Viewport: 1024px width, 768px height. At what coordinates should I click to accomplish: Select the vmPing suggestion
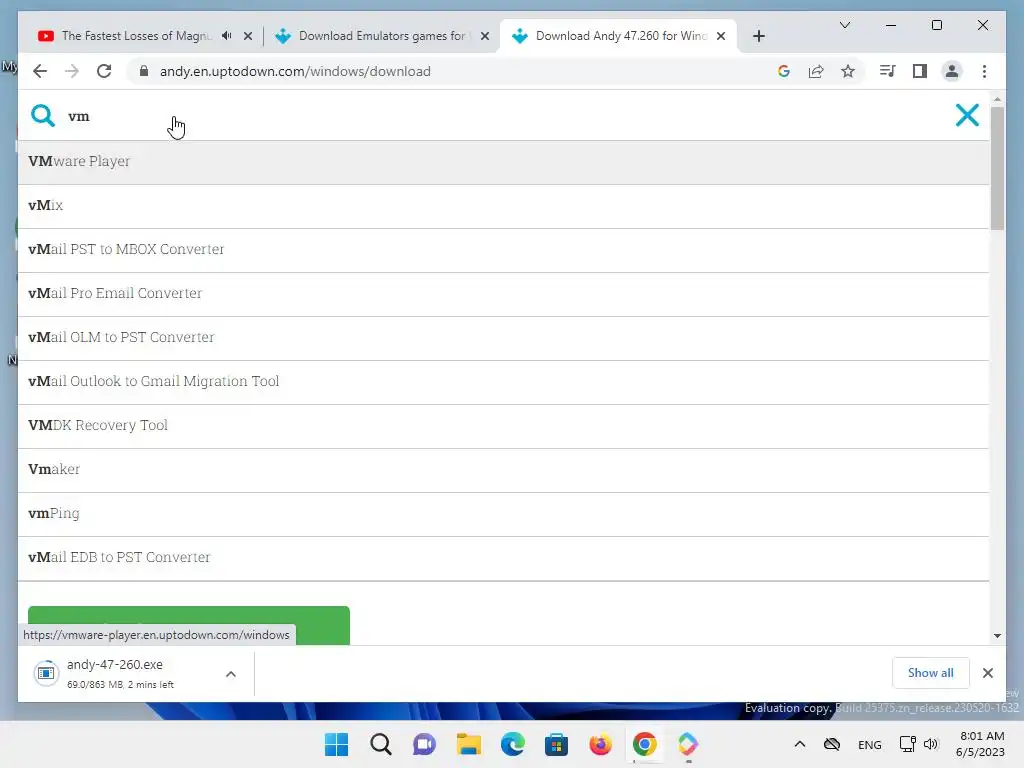click(x=503, y=513)
